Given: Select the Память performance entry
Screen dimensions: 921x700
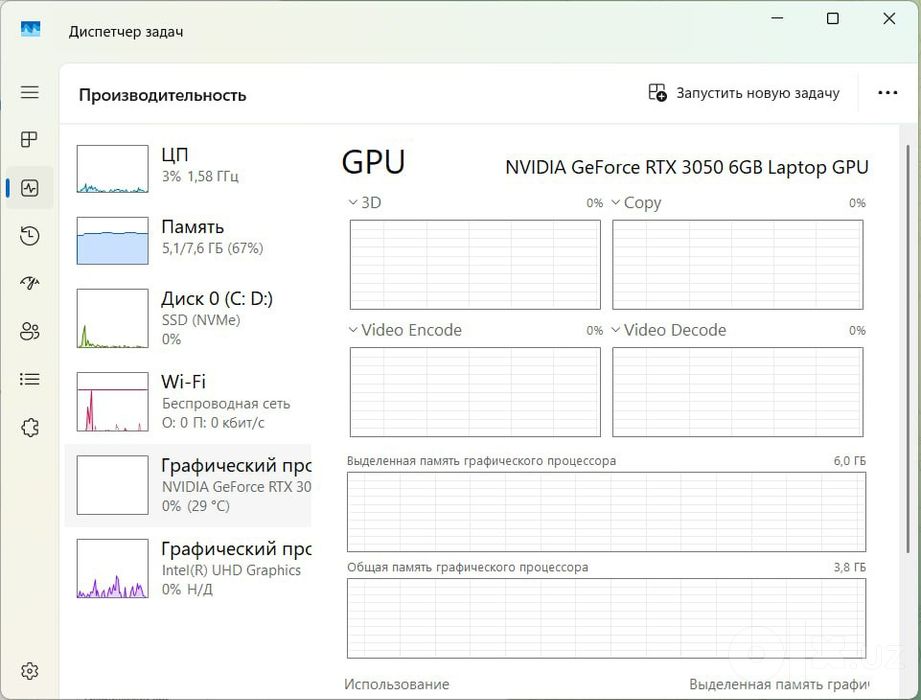Looking at the screenshot, I should pos(188,241).
